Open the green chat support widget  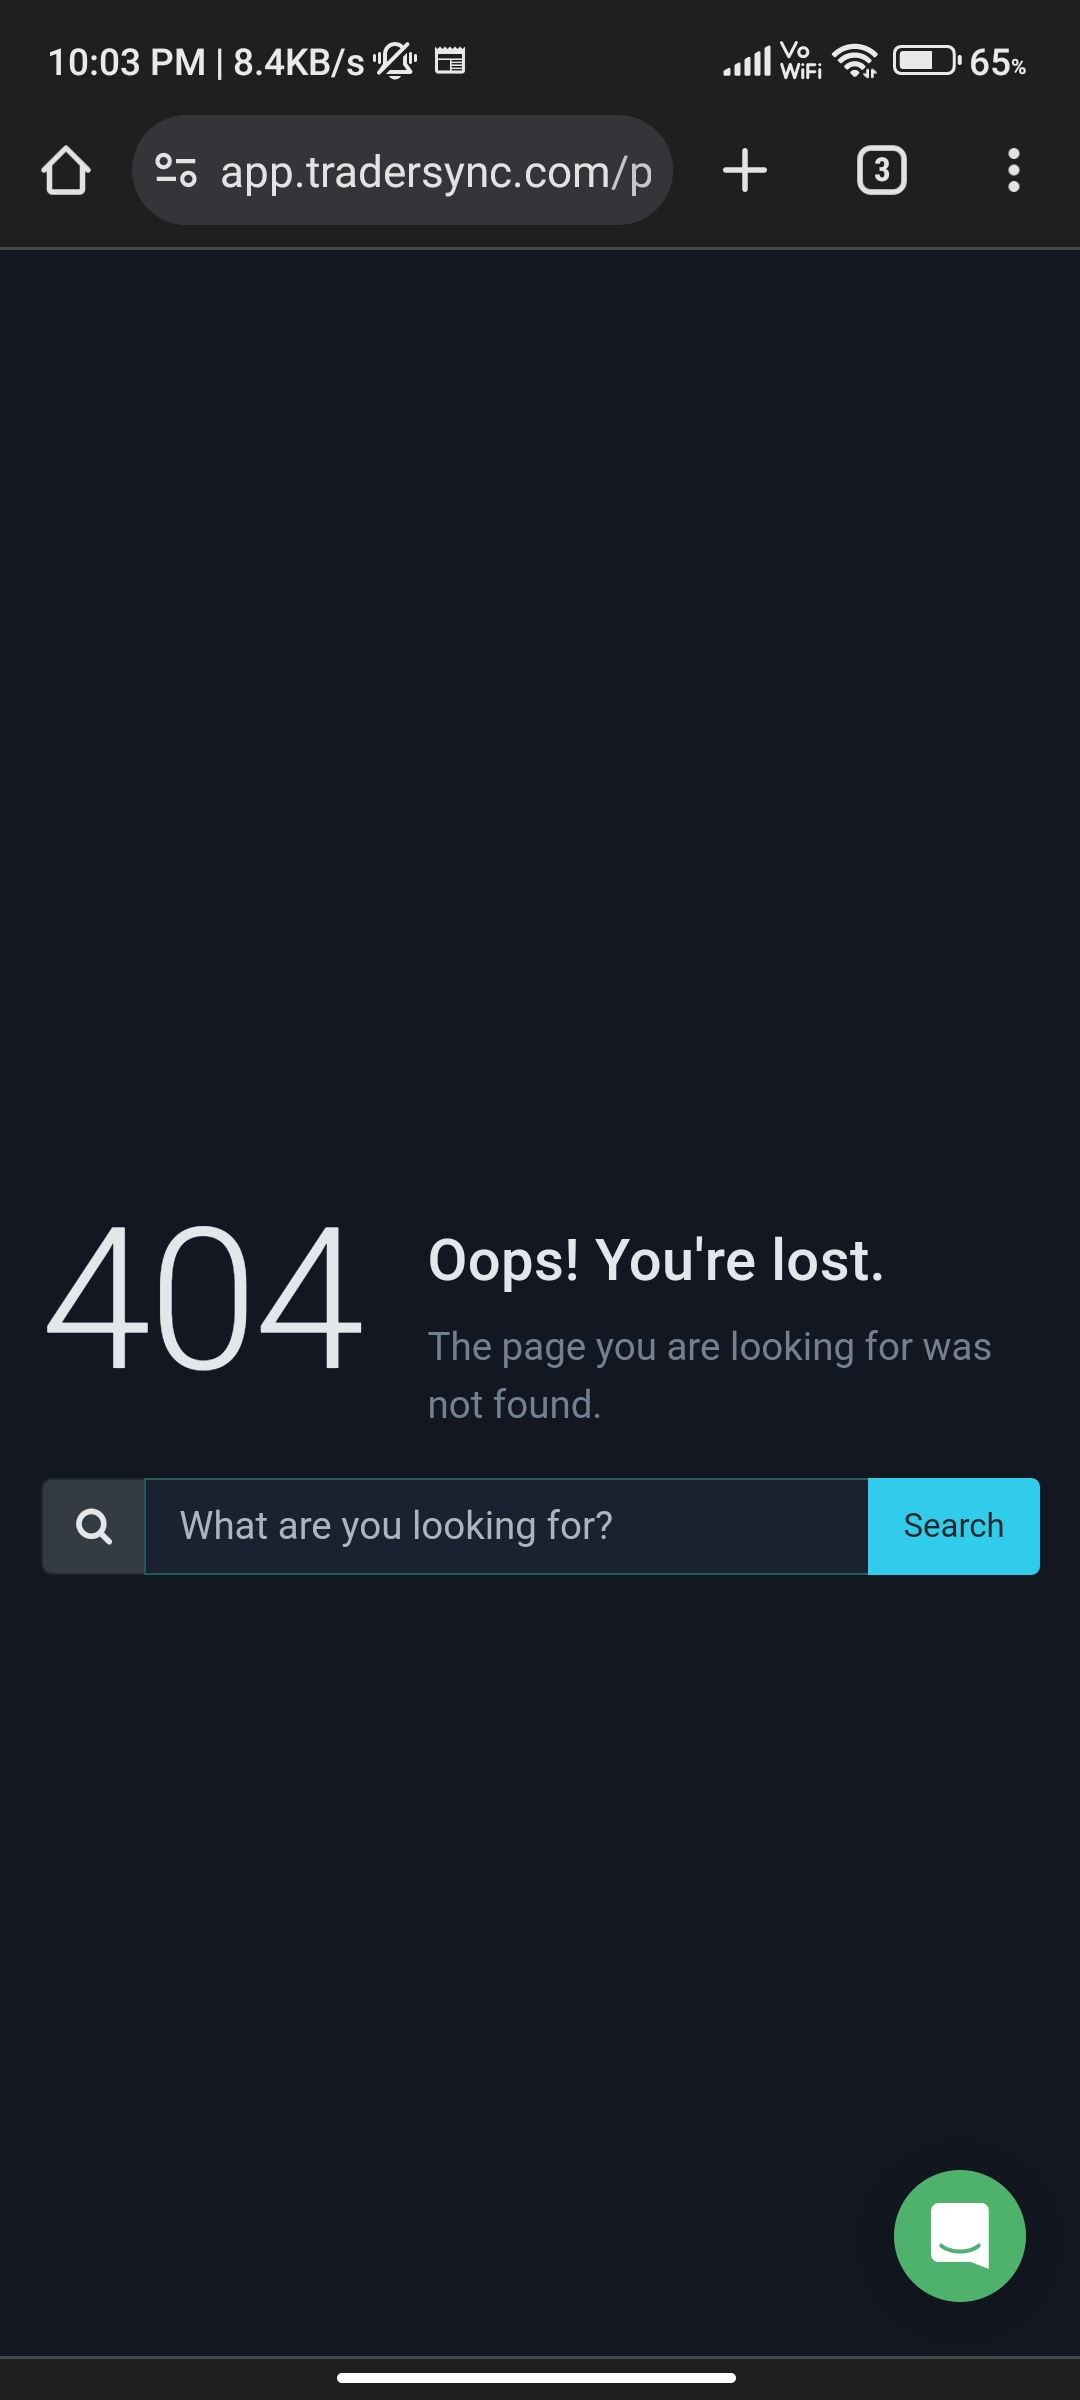point(960,2236)
